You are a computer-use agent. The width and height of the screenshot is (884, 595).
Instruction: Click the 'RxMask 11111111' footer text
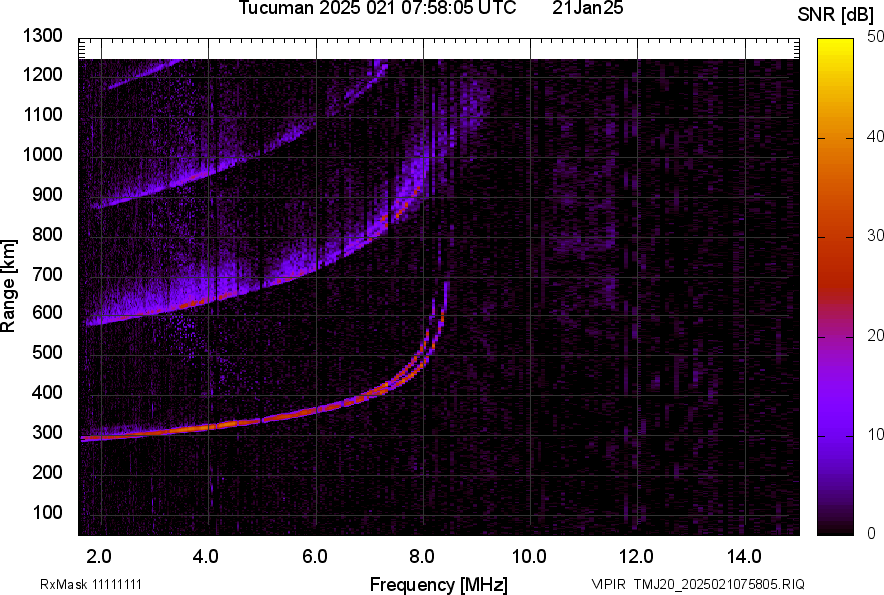point(91,584)
